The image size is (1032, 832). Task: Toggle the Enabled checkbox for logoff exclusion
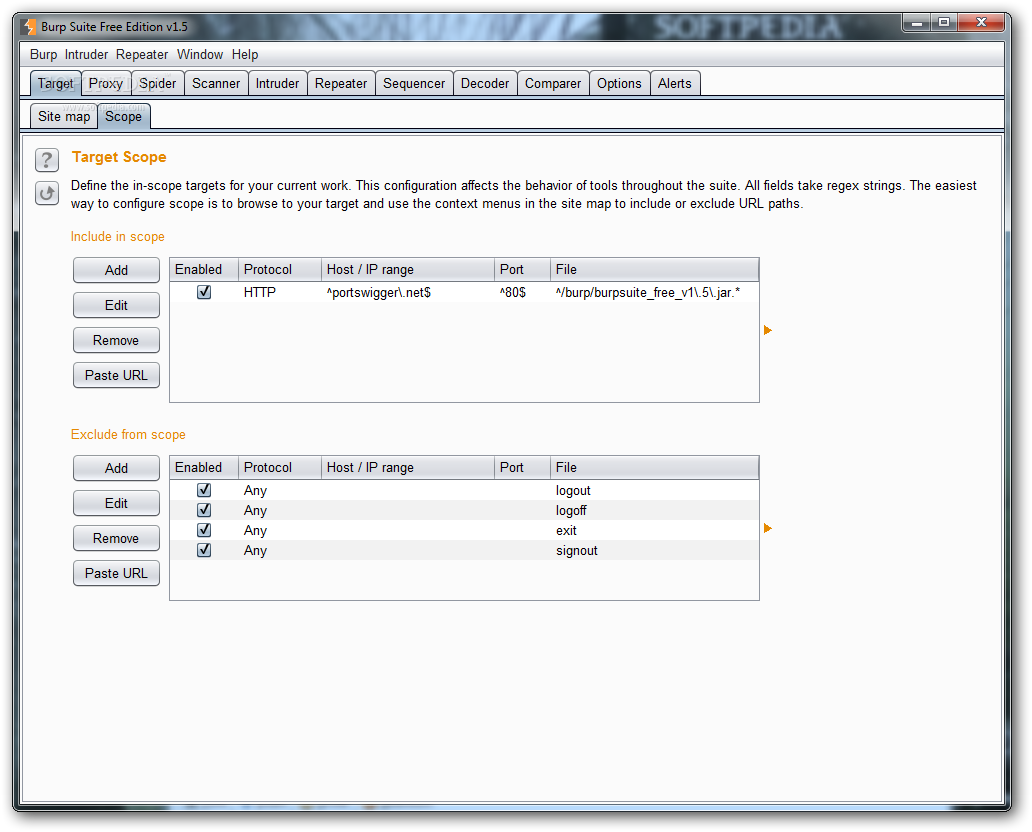click(x=204, y=510)
